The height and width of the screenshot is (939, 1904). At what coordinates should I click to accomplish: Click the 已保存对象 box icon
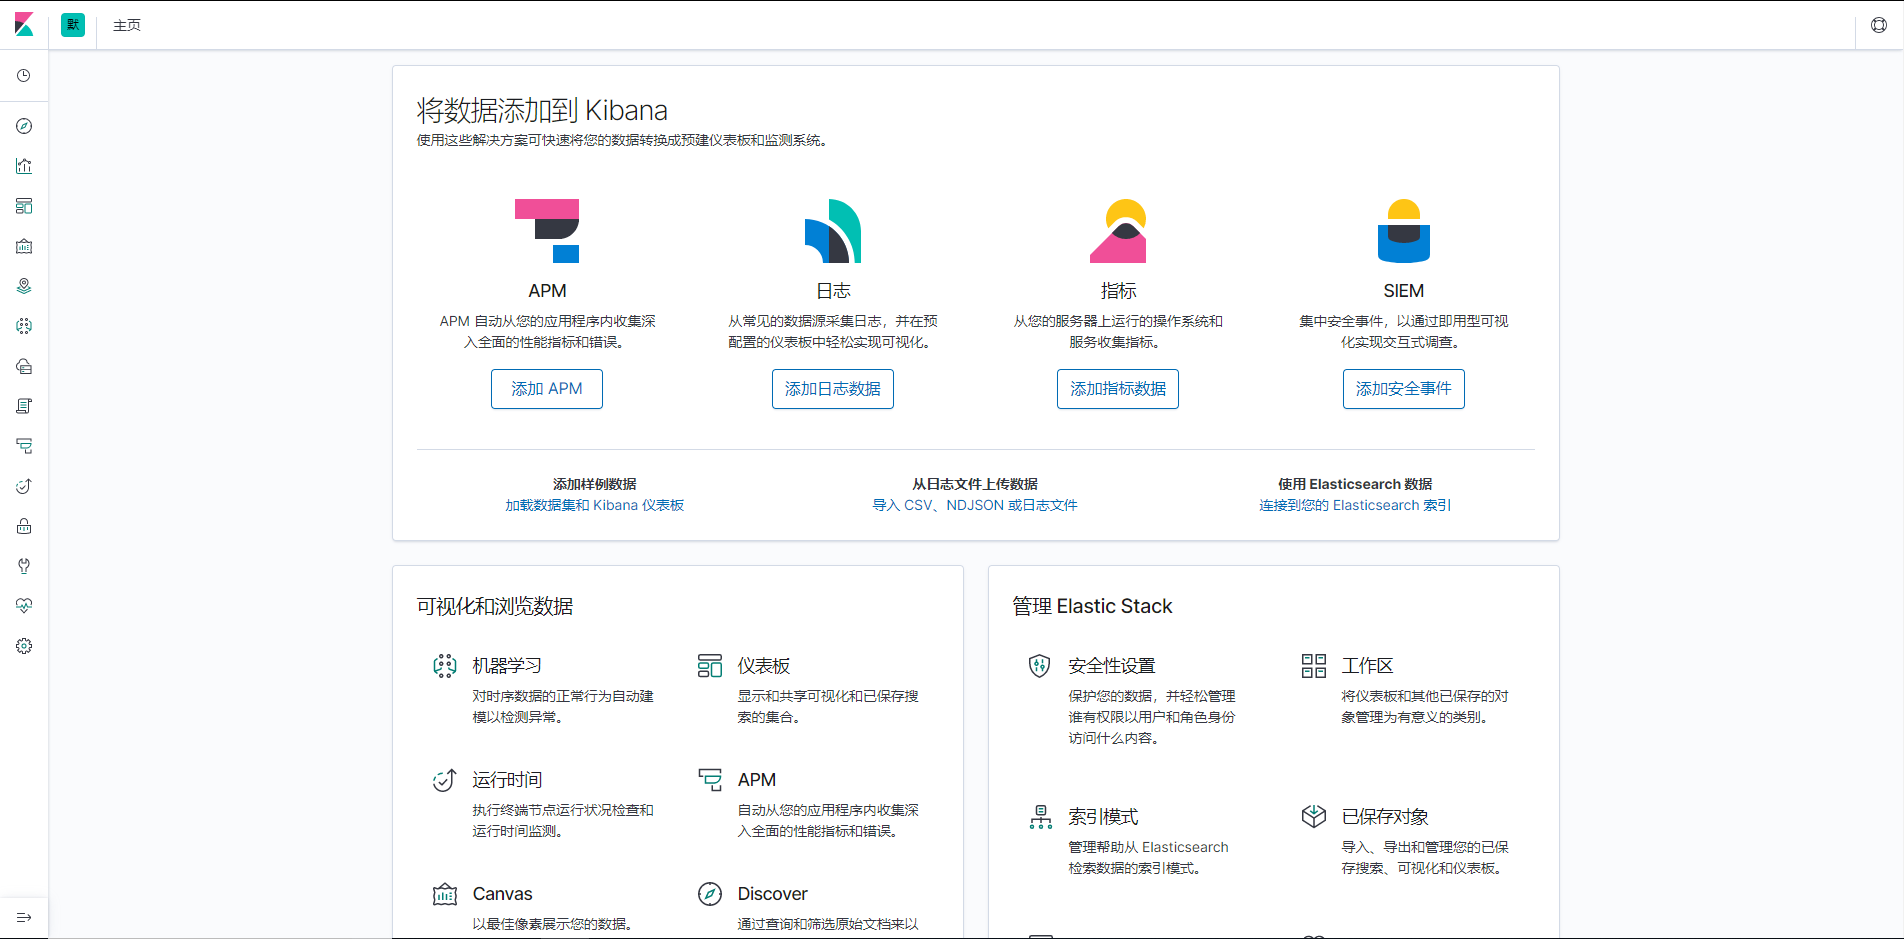(x=1314, y=817)
